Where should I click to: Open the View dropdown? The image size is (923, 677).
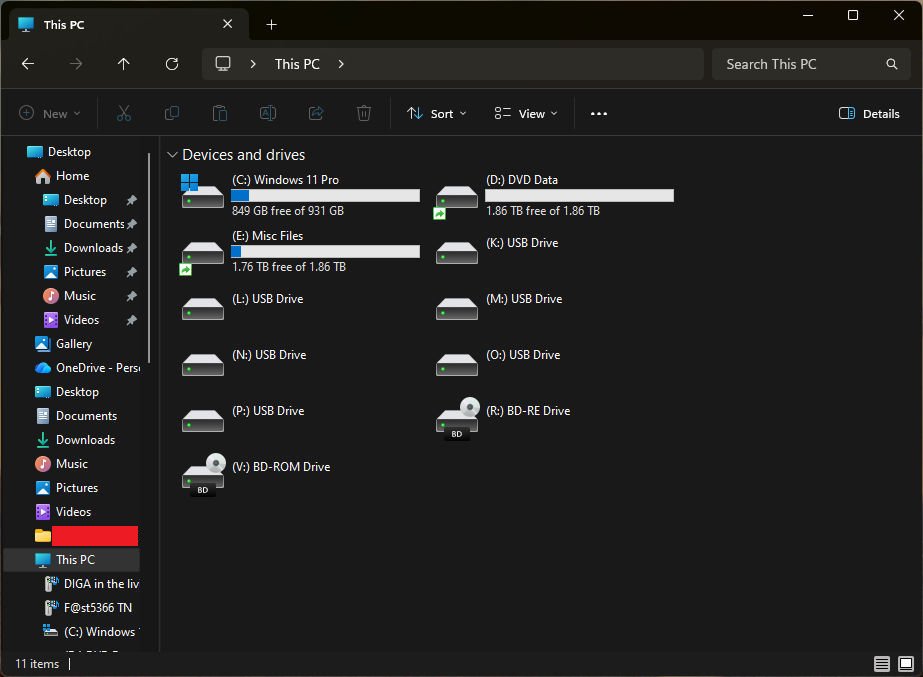526,114
